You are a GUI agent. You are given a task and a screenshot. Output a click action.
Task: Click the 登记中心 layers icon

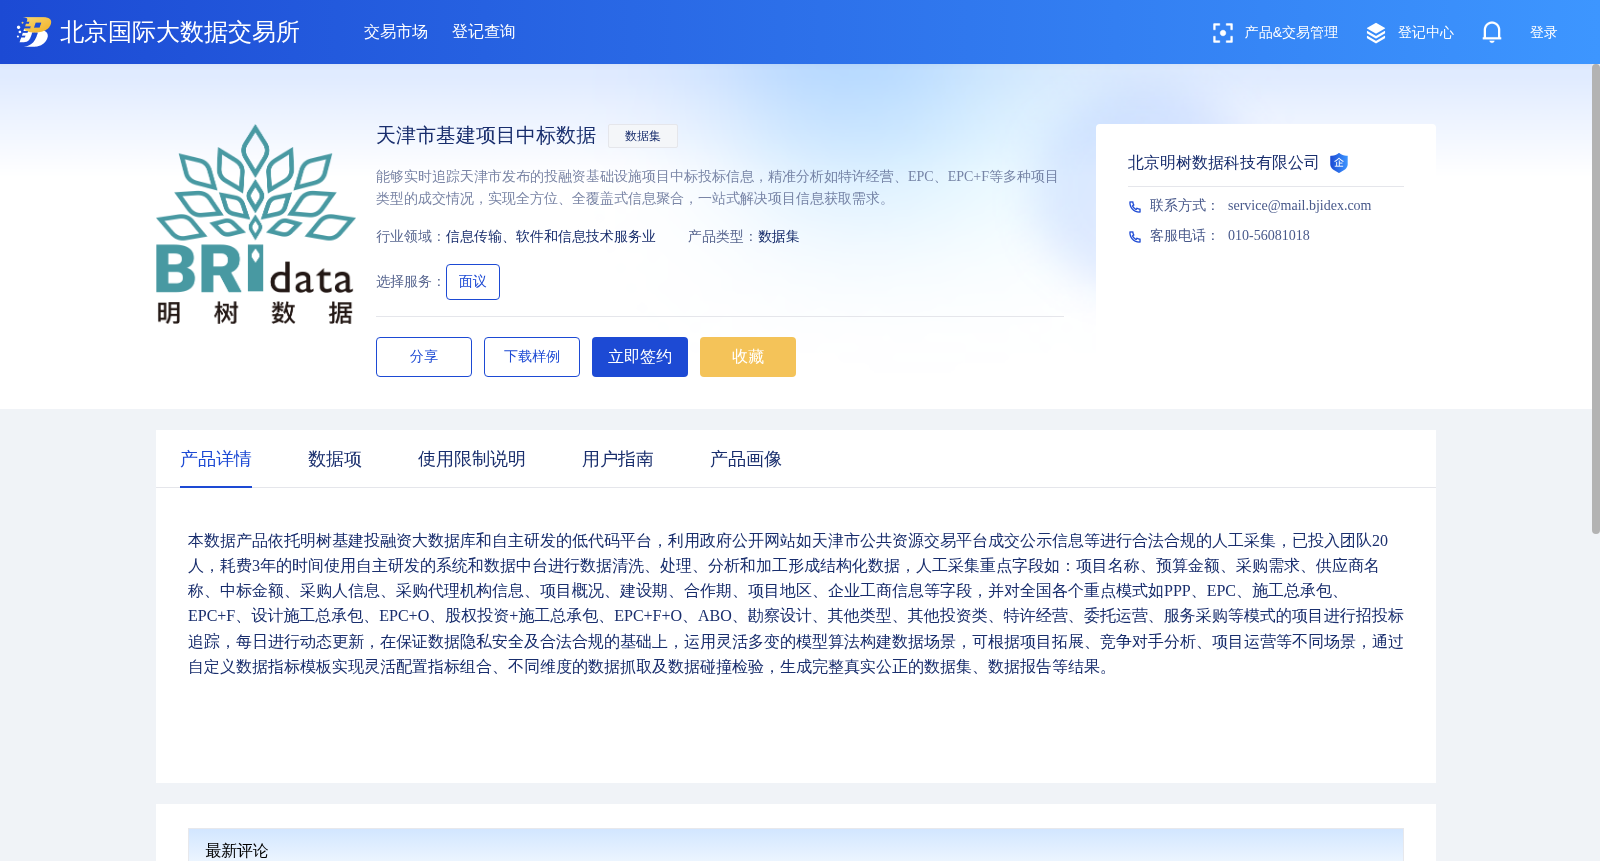[x=1376, y=33]
